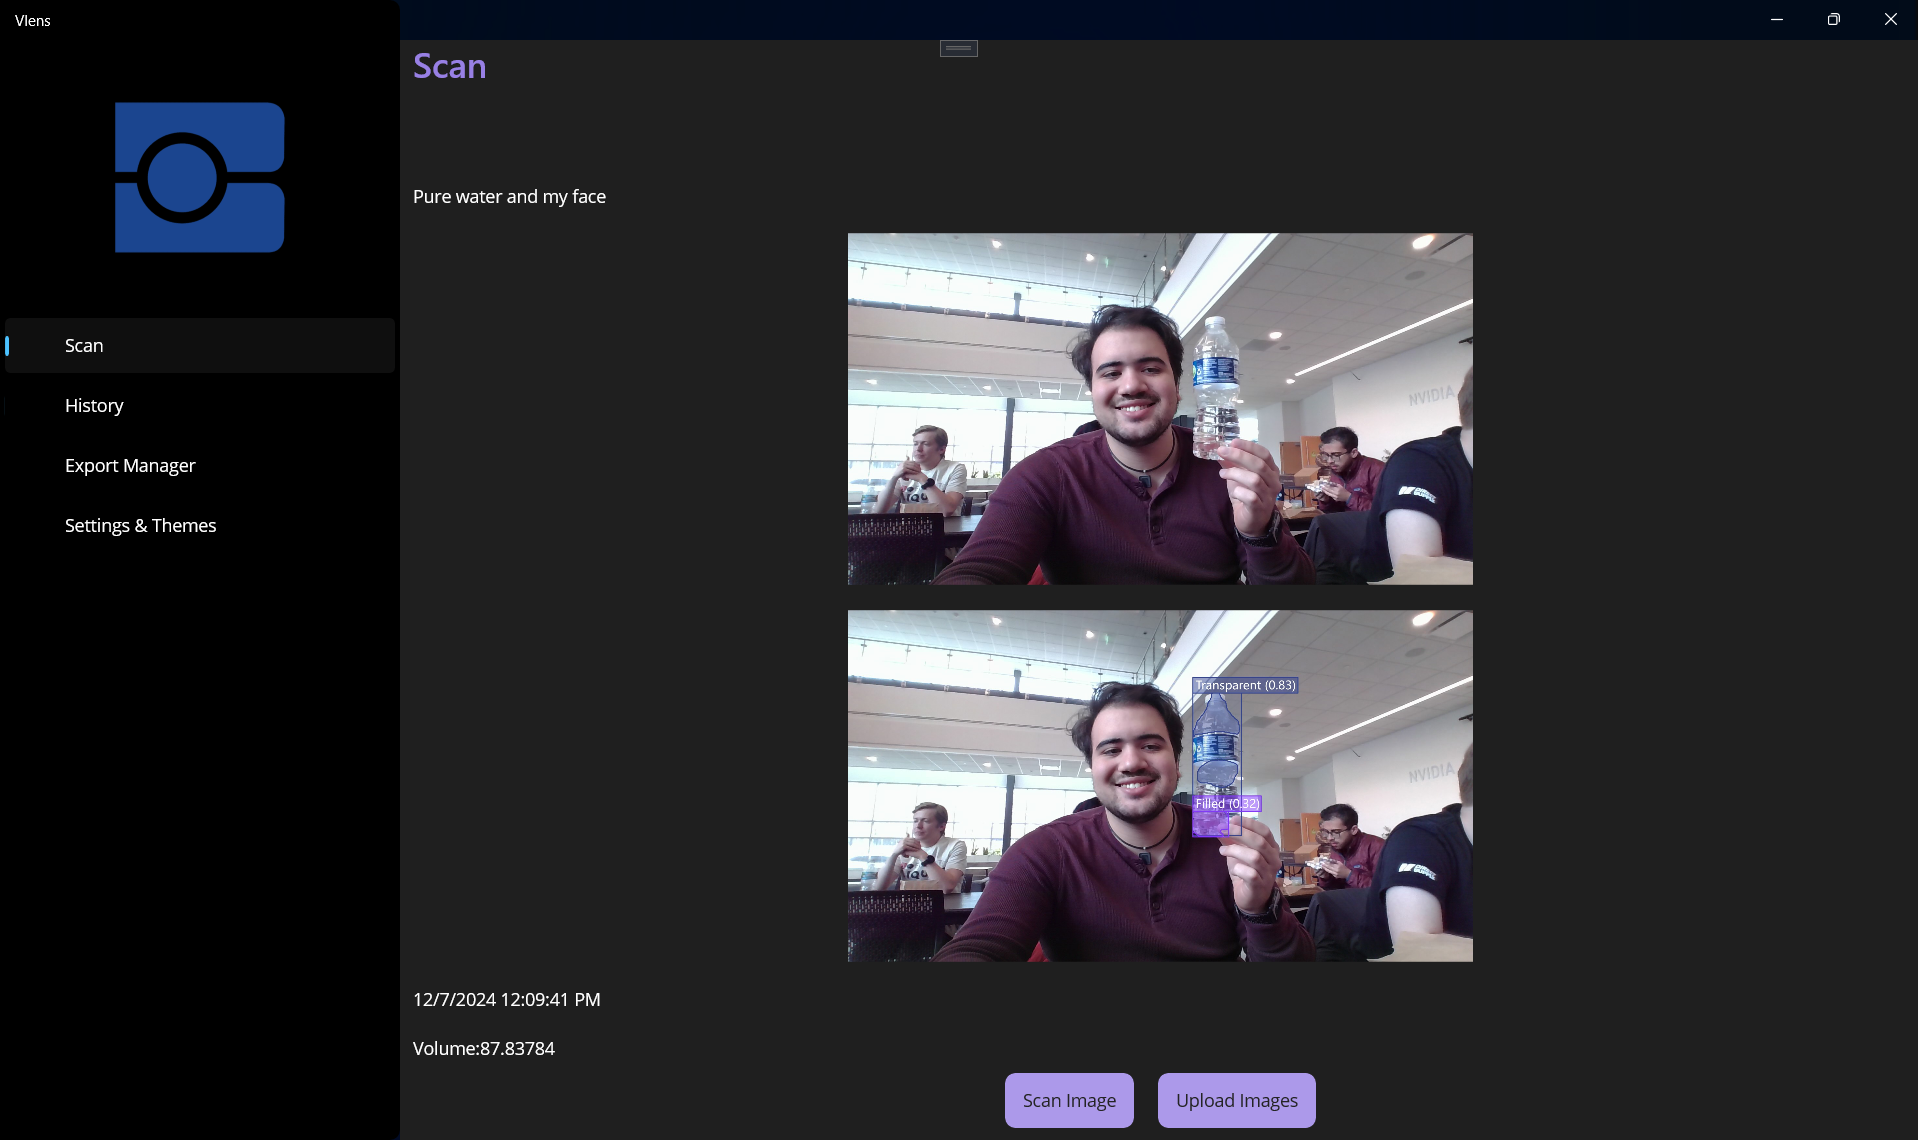Open the Scan page in sidebar
The image size is (1918, 1140).
tap(84, 345)
